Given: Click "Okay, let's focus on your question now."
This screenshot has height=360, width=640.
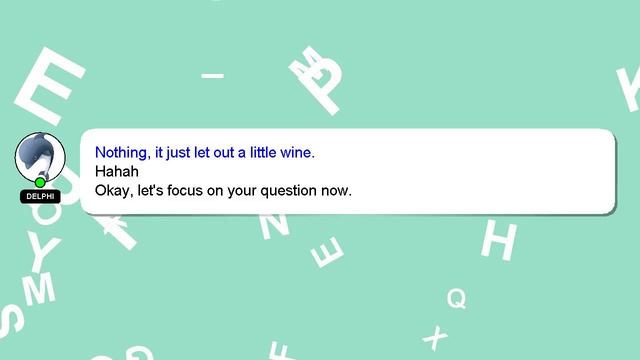Looking at the screenshot, I should click(x=223, y=191).
